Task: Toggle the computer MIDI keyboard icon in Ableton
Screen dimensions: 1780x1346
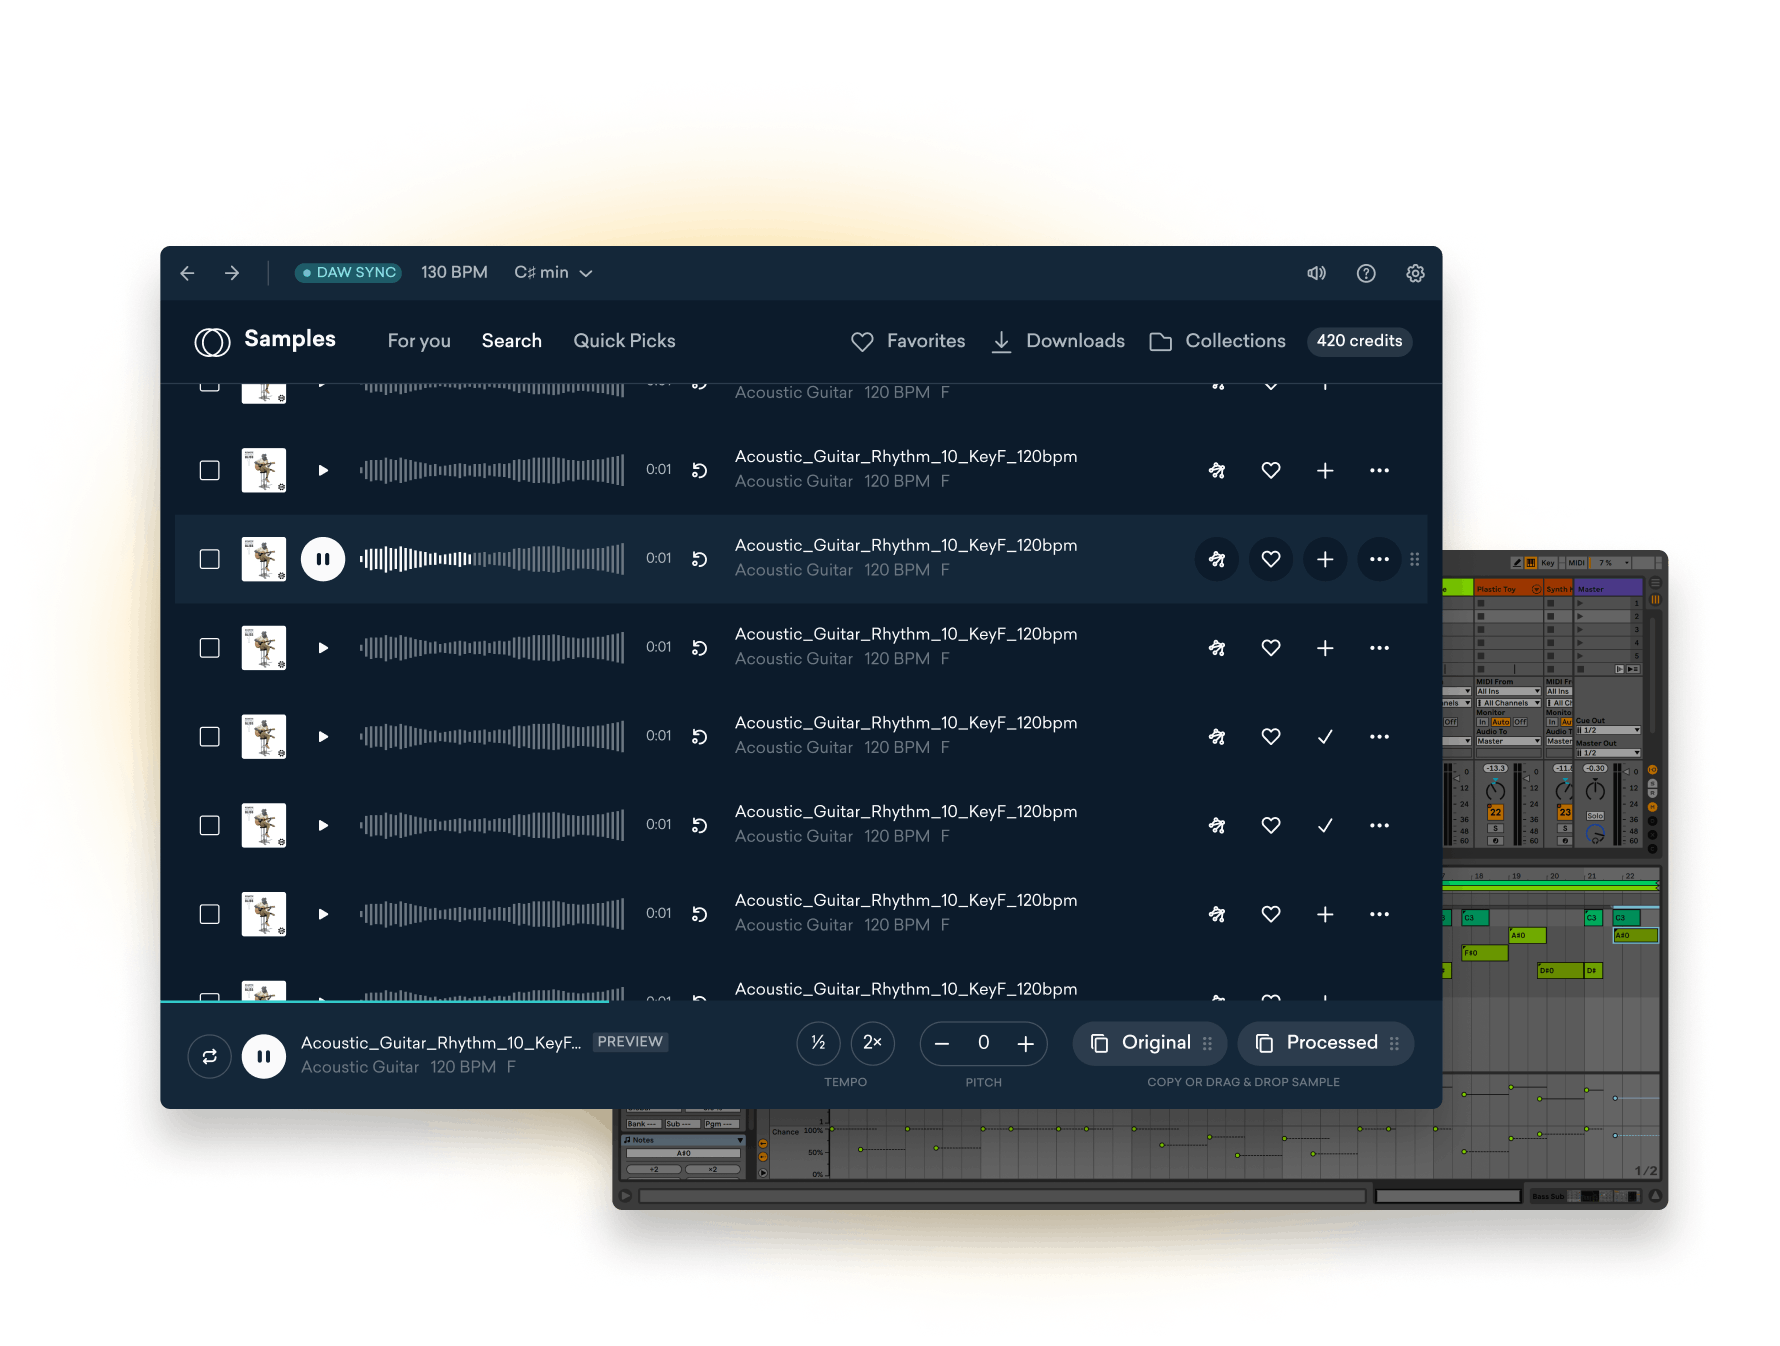Action: point(1531,563)
